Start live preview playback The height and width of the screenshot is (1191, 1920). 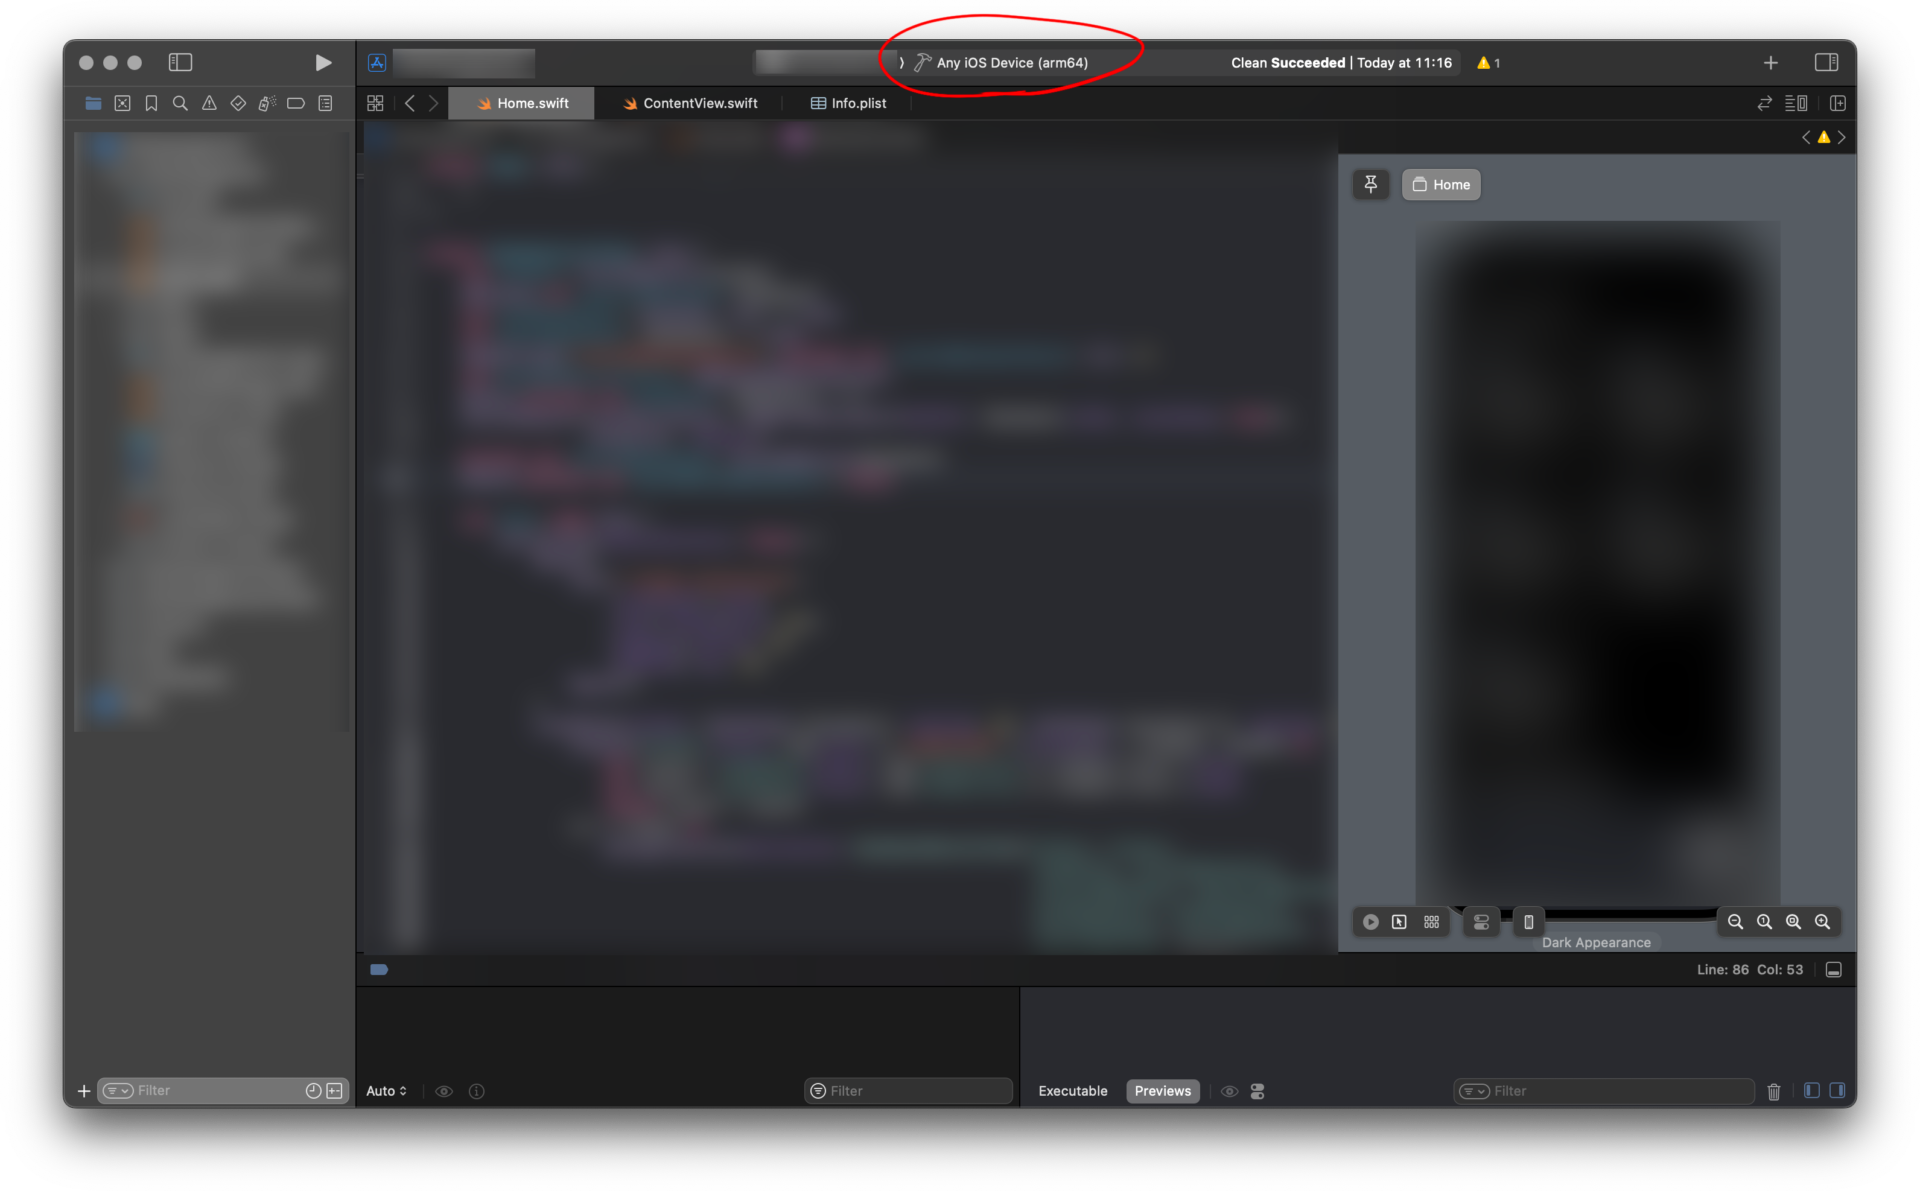[1370, 922]
